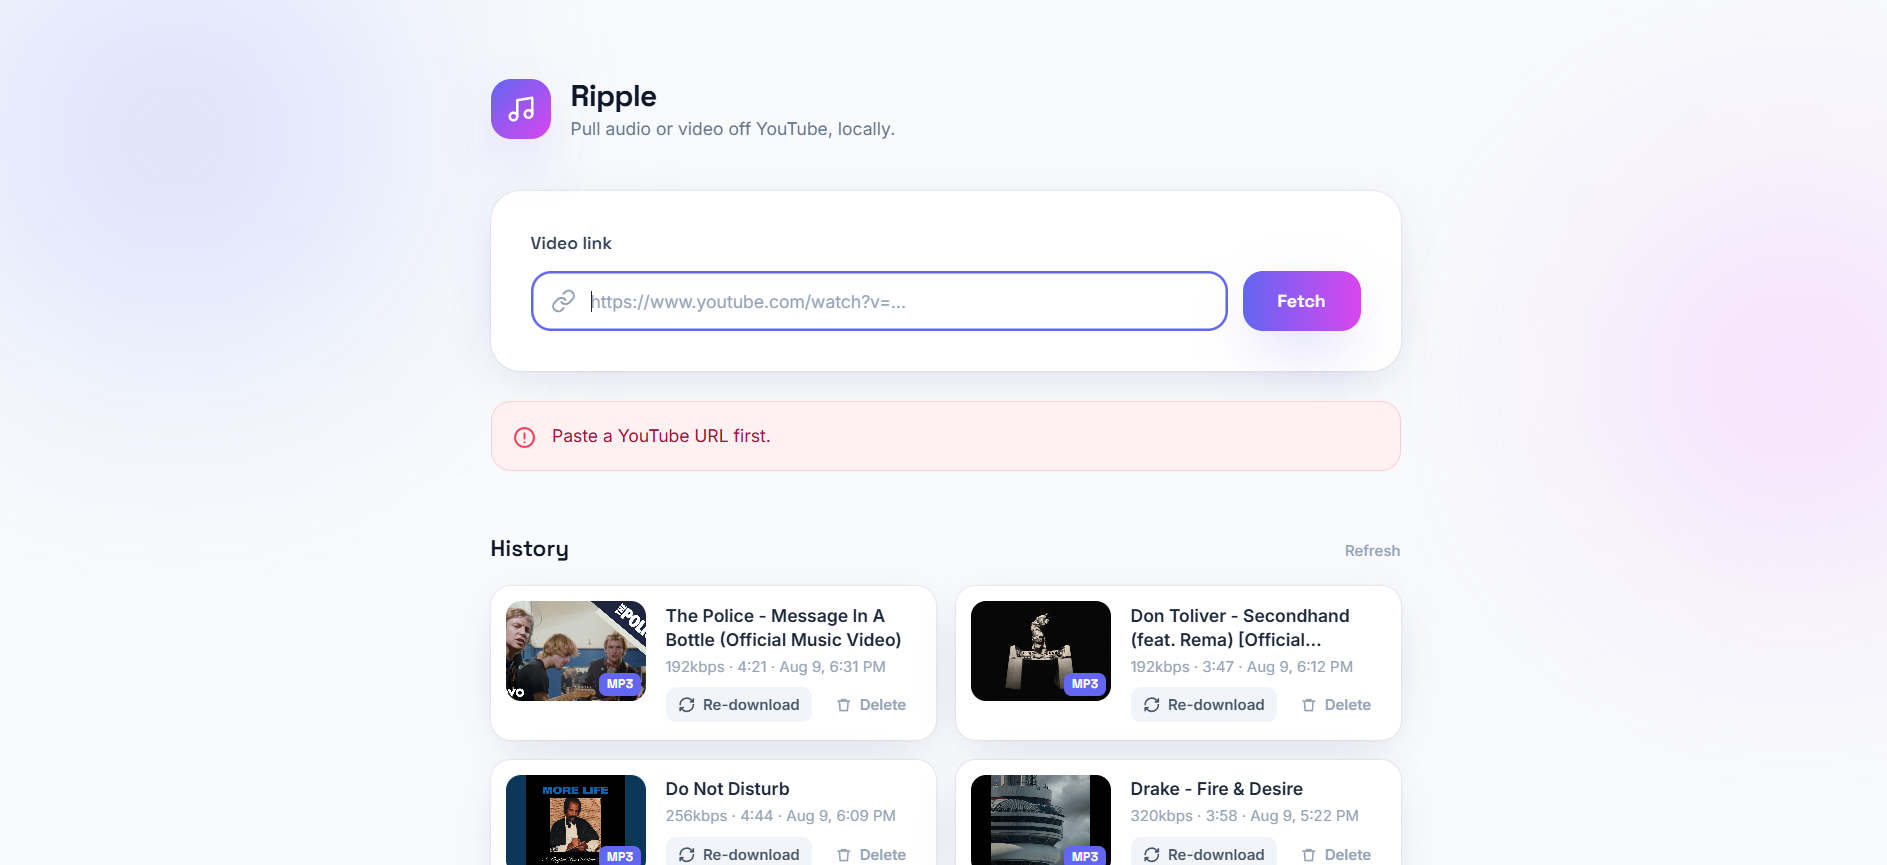Click the 'Video link' field label

pyautogui.click(x=571, y=243)
